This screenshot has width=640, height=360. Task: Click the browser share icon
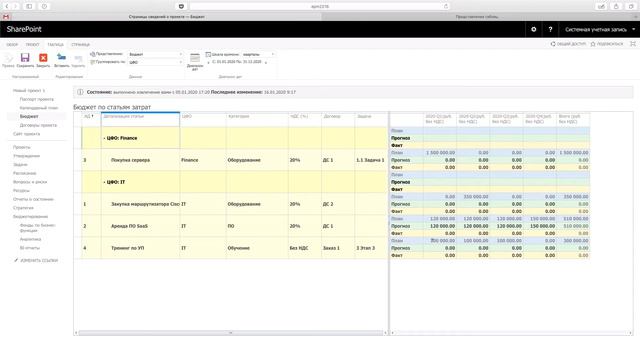(616, 6)
